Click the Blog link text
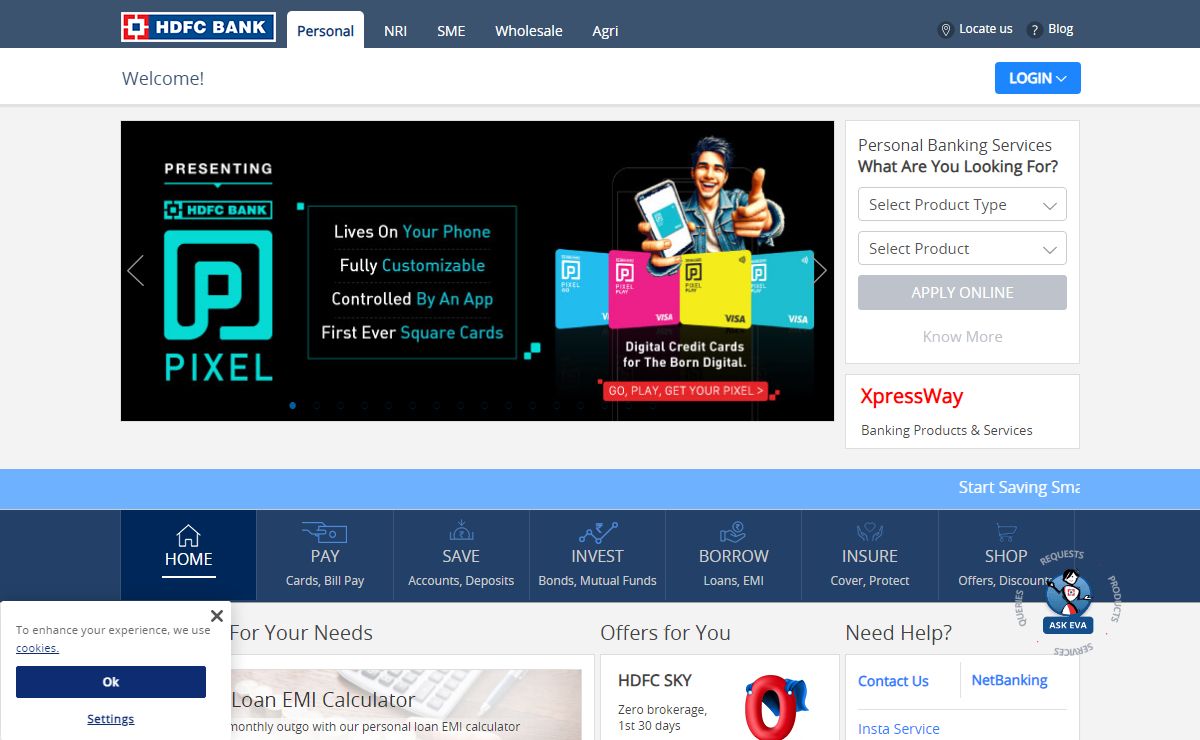The height and width of the screenshot is (740, 1200). tap(1061, 29)
